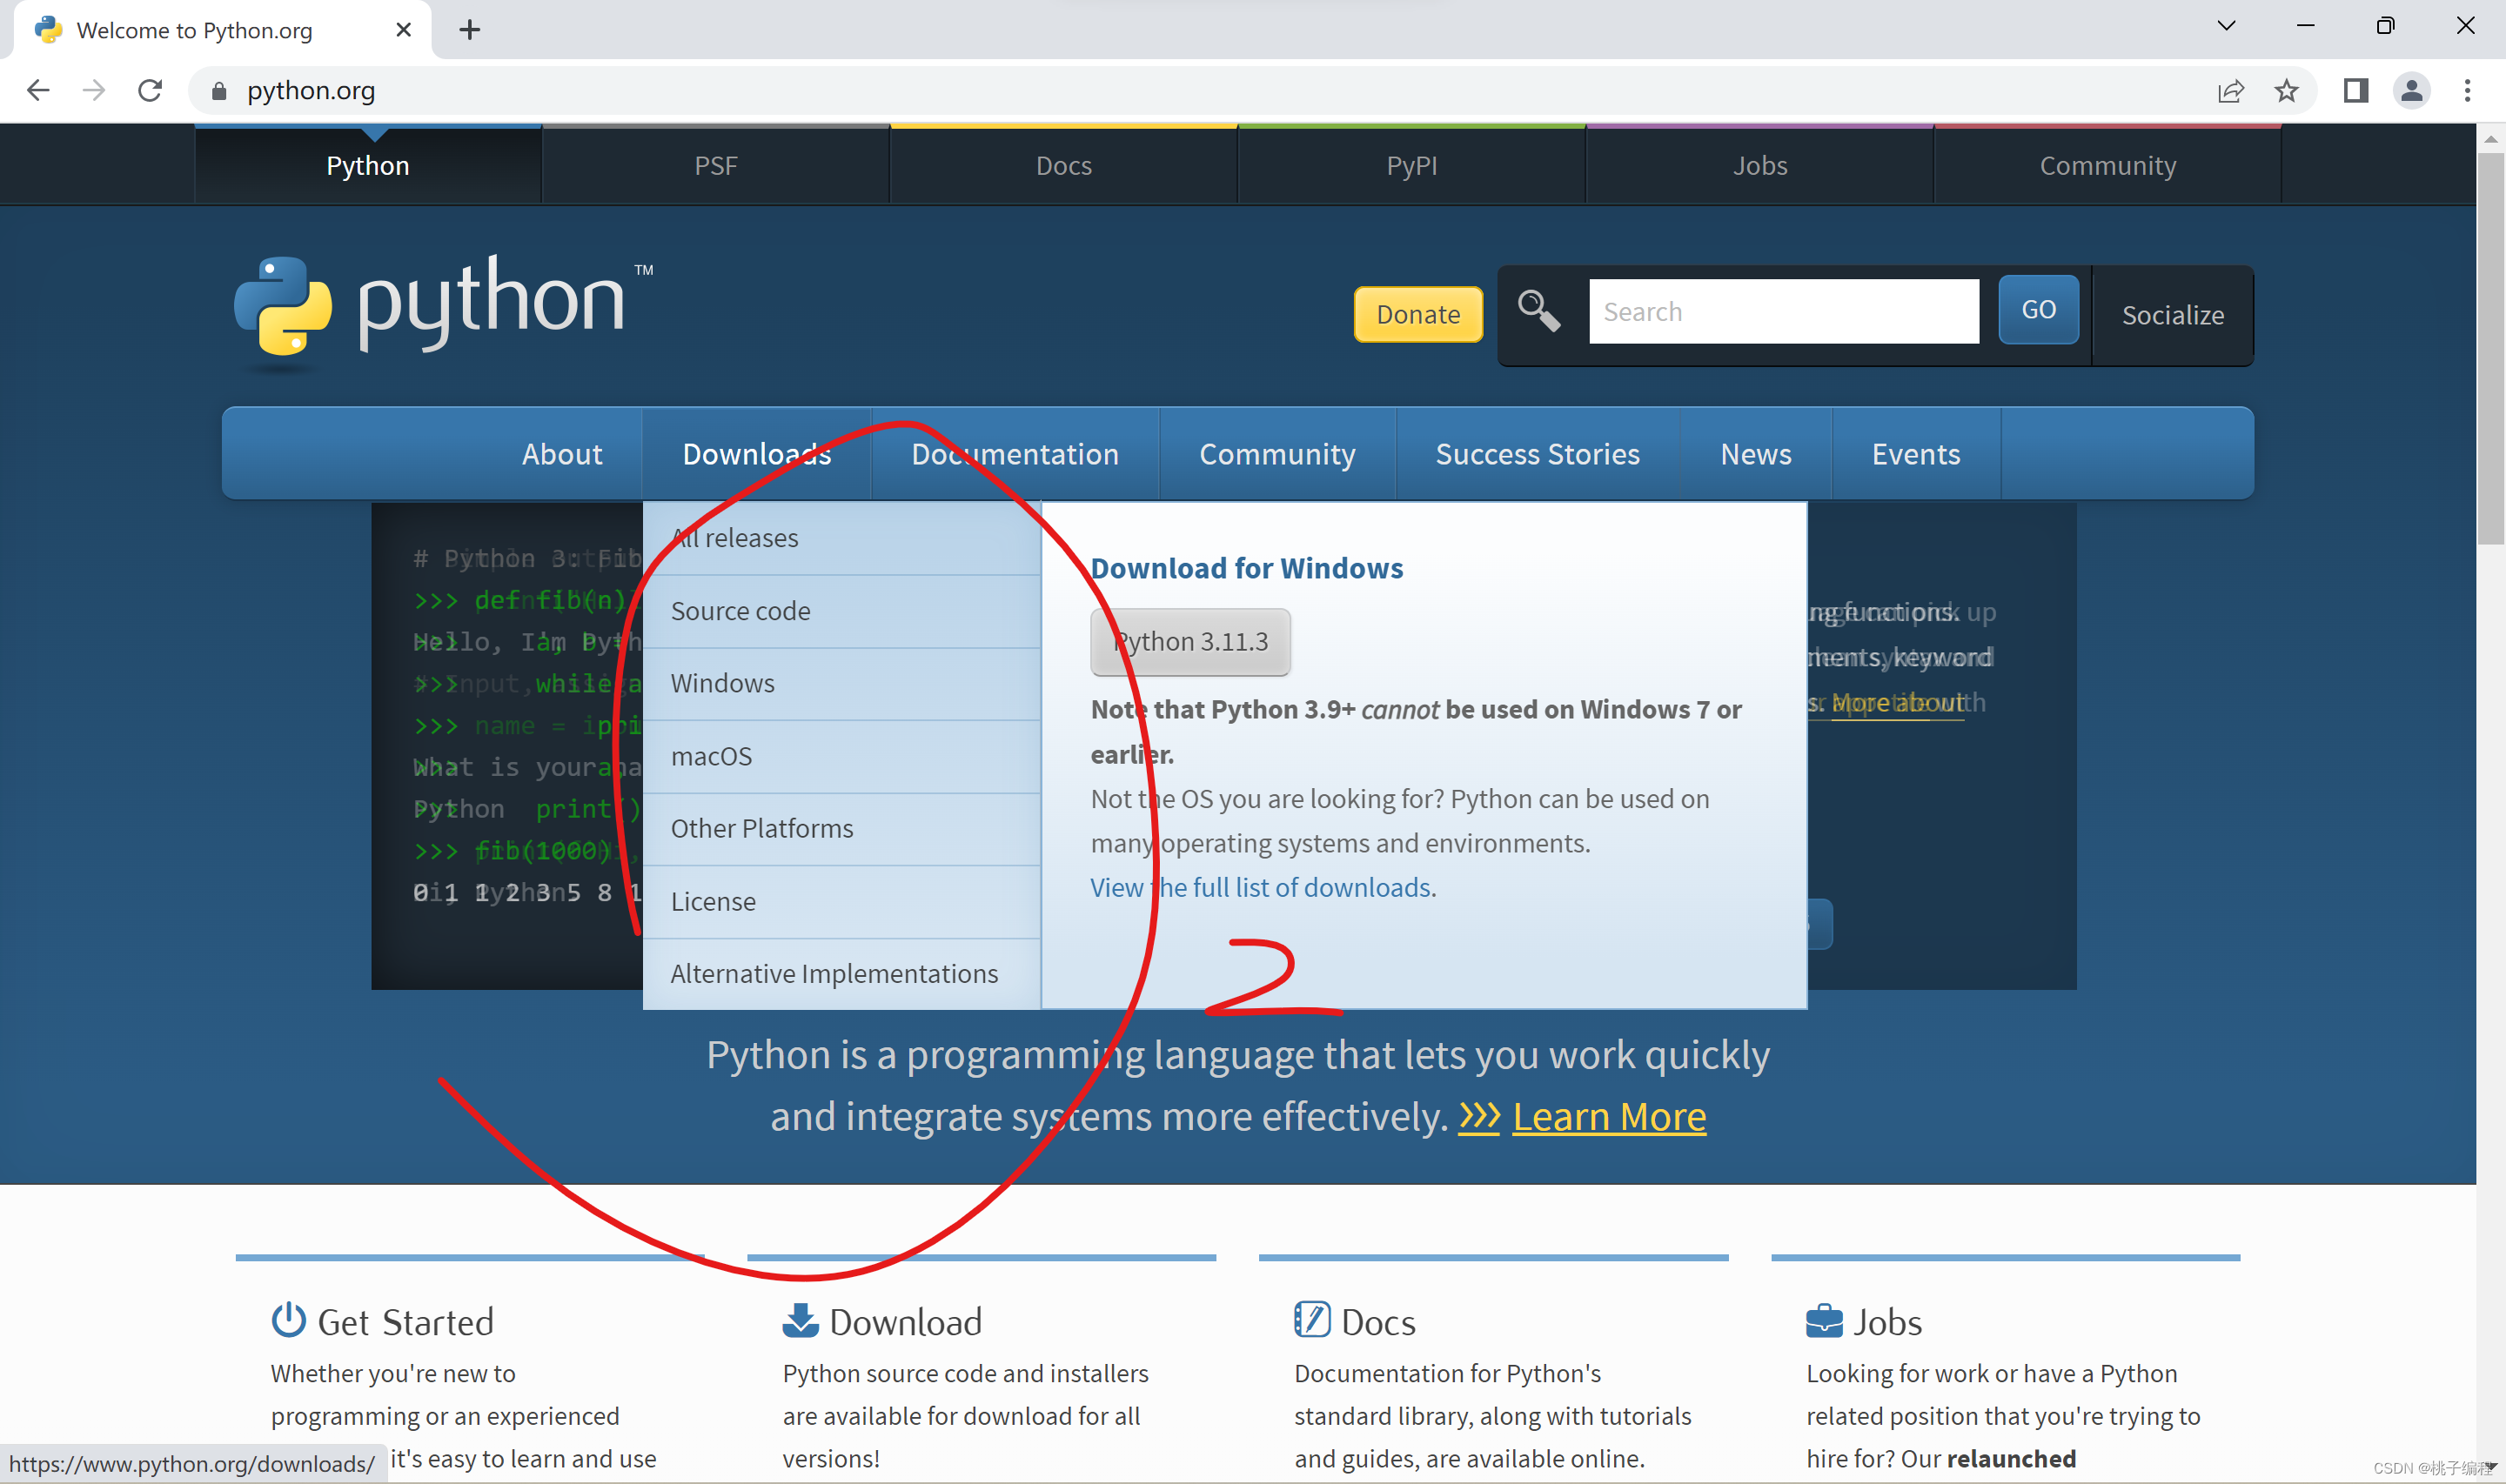Select Windows in Downloads menu
Viewport: 2506px width, 1484px height.
722,683
